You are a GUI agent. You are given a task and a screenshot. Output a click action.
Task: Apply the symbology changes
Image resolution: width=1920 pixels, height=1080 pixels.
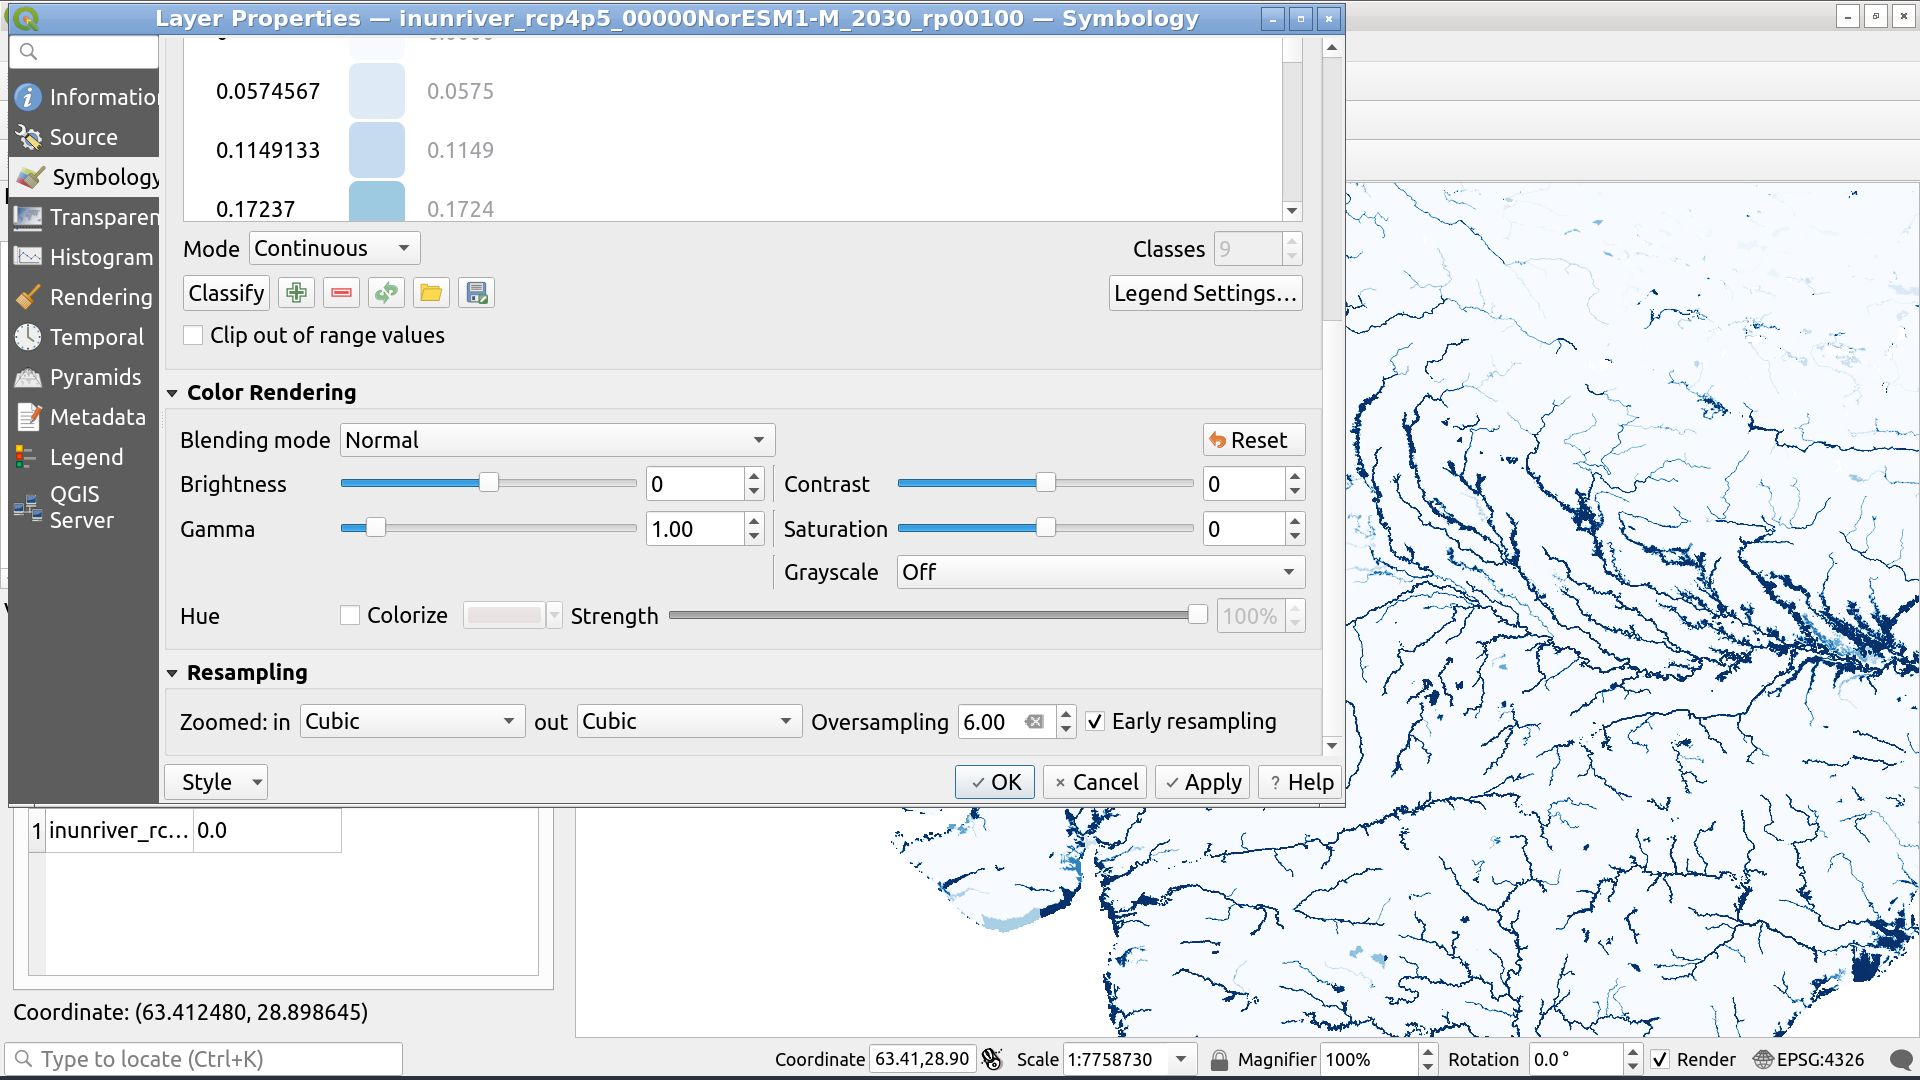pos(1202,781)
